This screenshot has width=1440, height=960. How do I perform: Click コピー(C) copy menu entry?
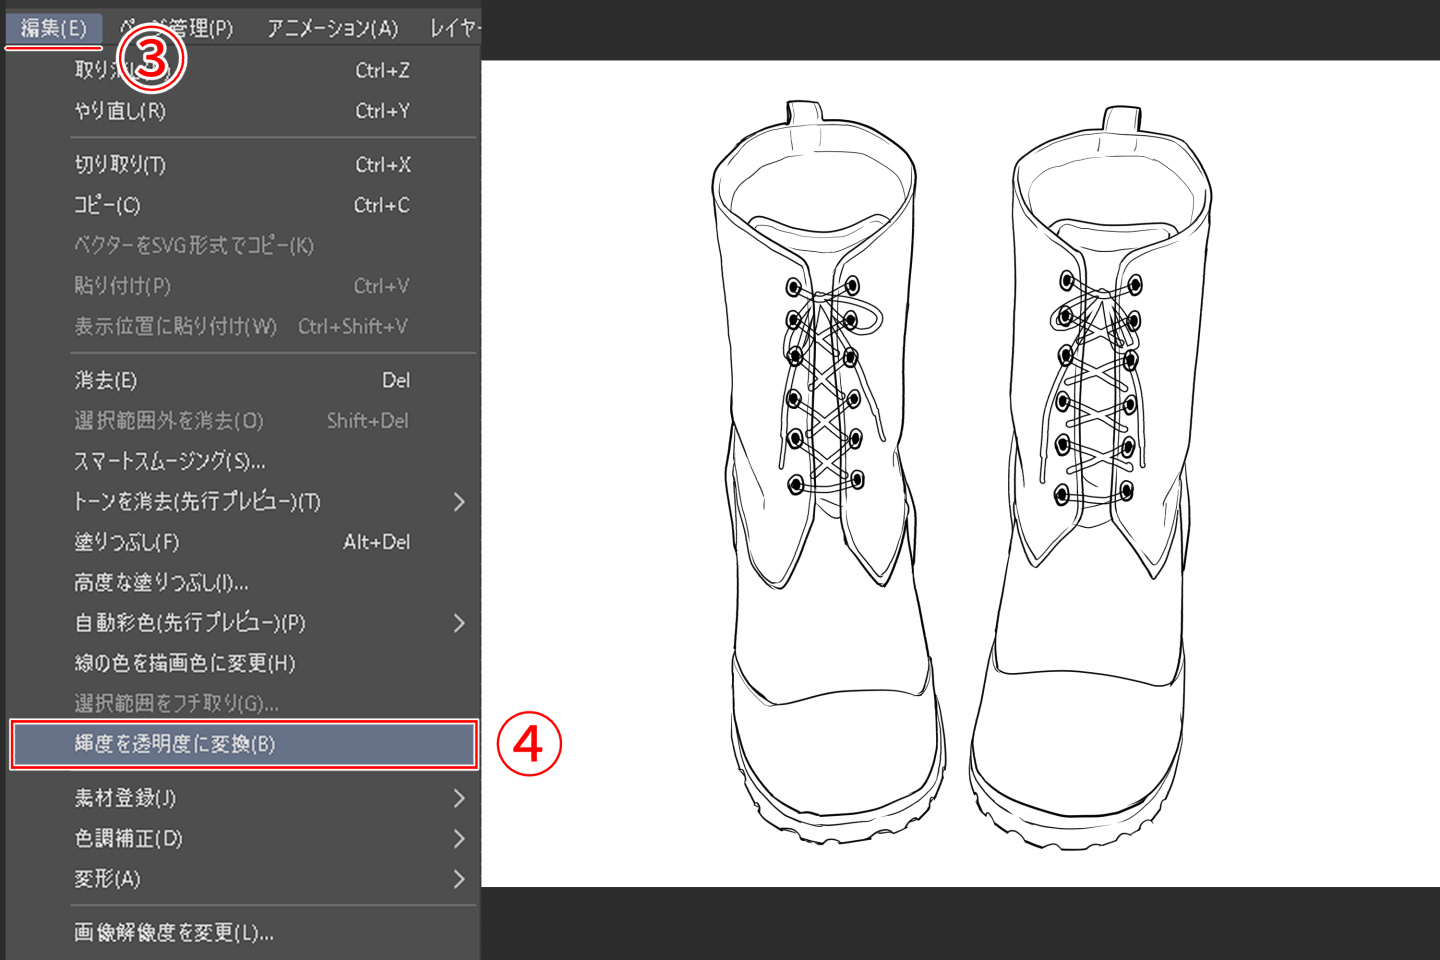pyautogui.click(x=107, y=205)
